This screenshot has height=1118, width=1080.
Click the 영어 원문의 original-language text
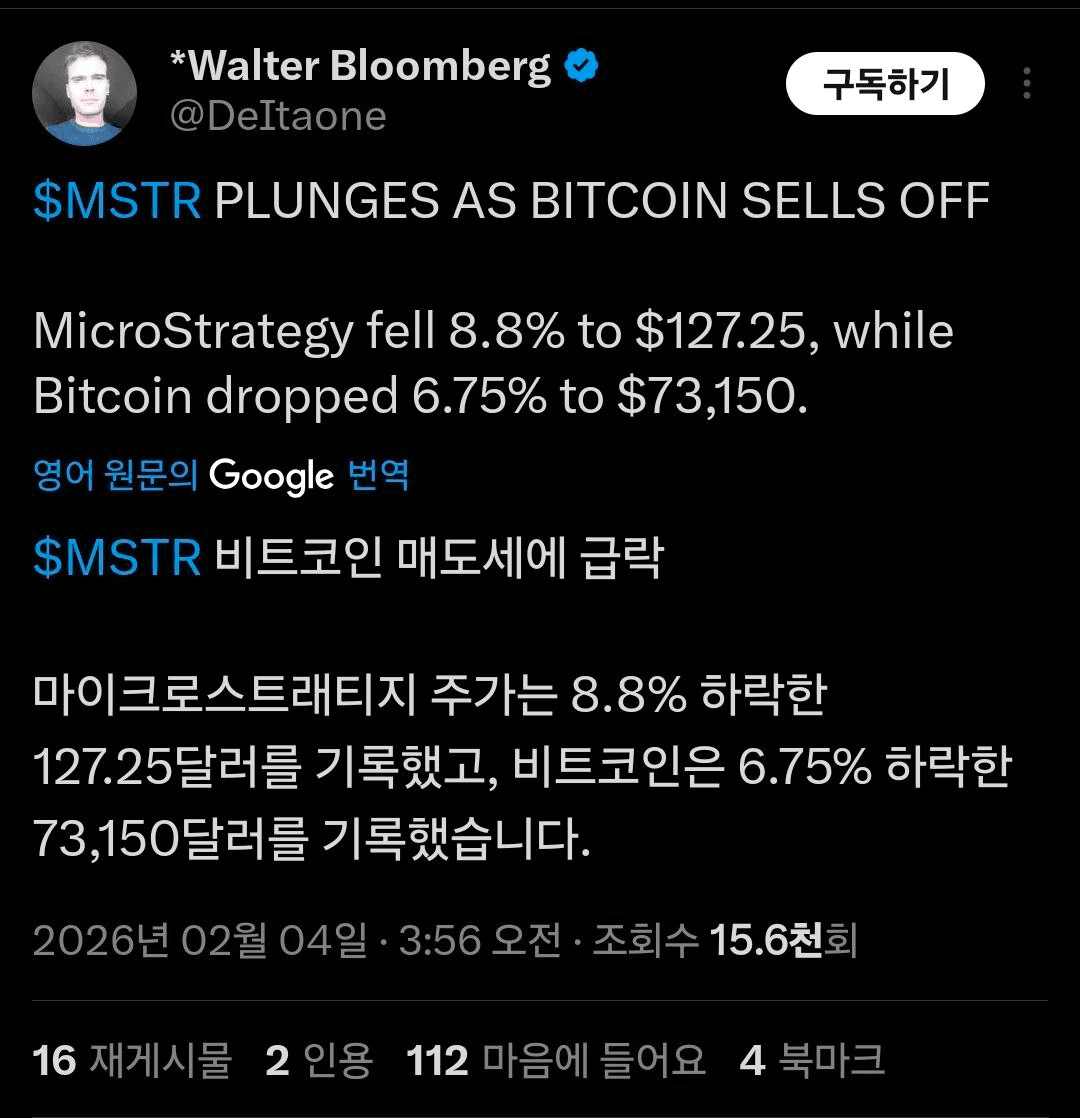[116, 476]
